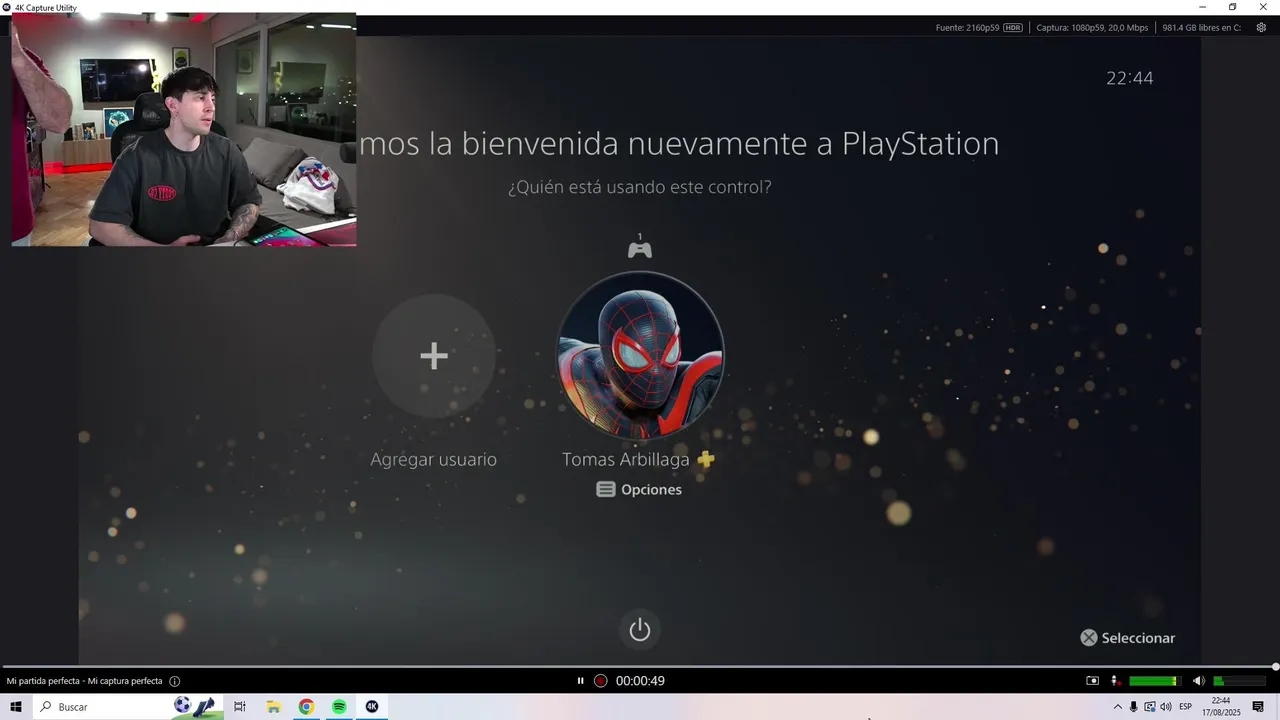Viewport: 1280px width, 720px height.
Task: Open the system tray volume icon
Action: 1166,707
